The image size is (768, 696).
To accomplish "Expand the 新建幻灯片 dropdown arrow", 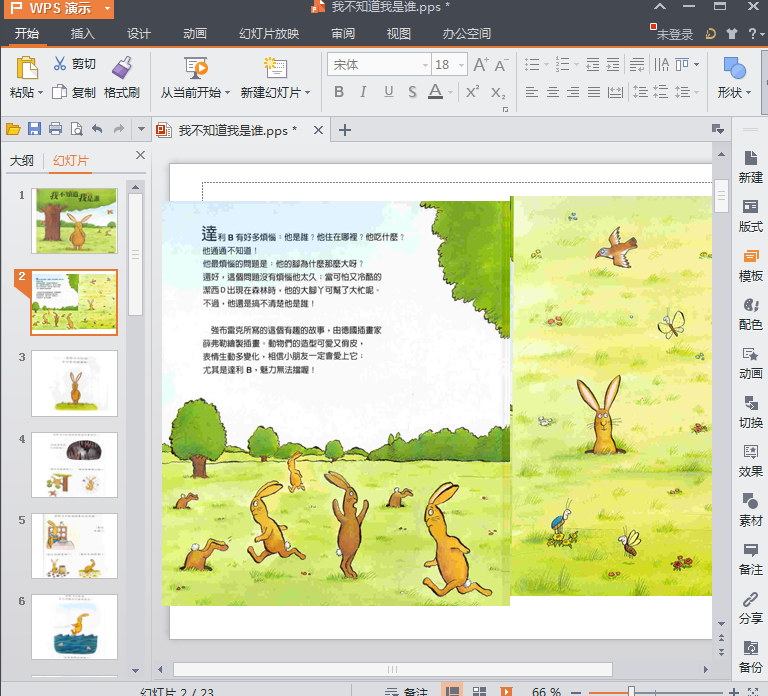I will click(x=307, y=93).
